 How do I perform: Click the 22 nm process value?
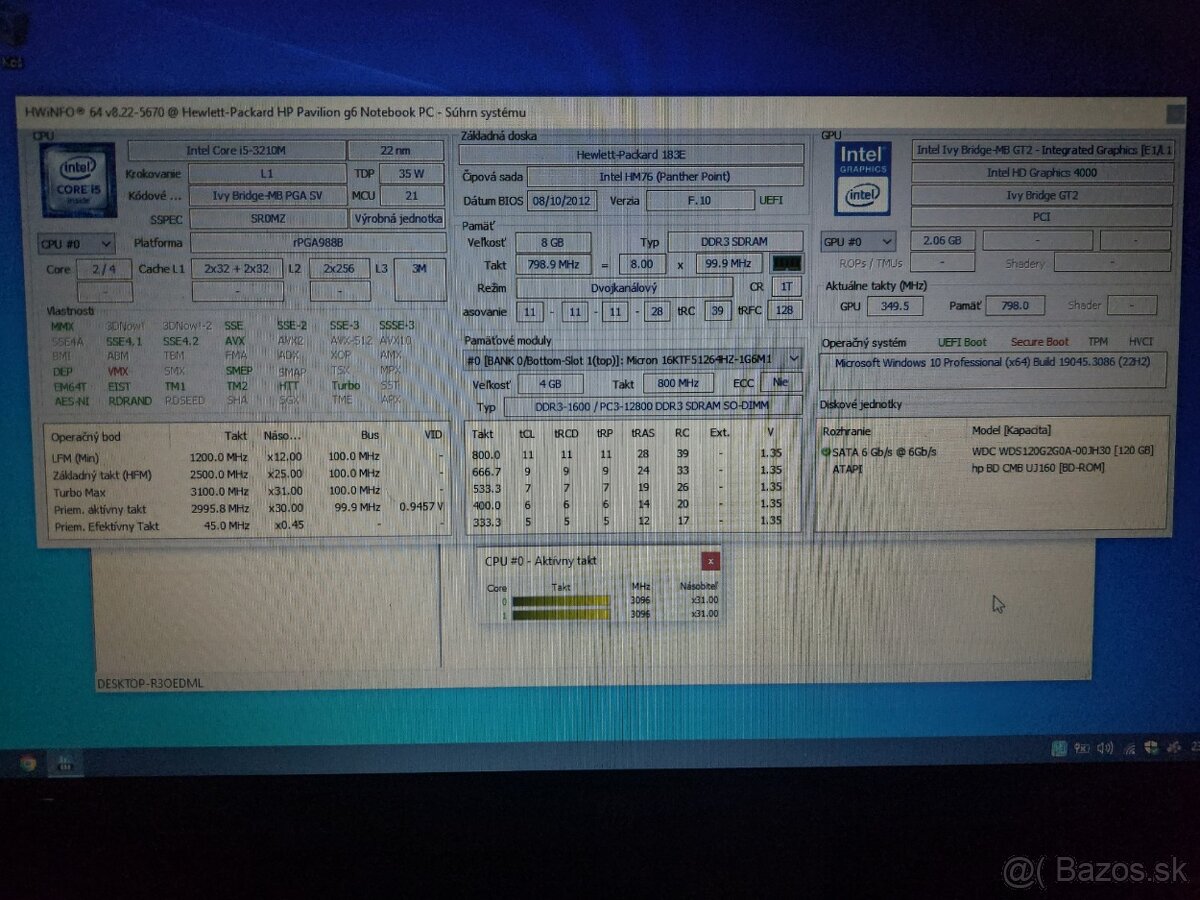396,150
